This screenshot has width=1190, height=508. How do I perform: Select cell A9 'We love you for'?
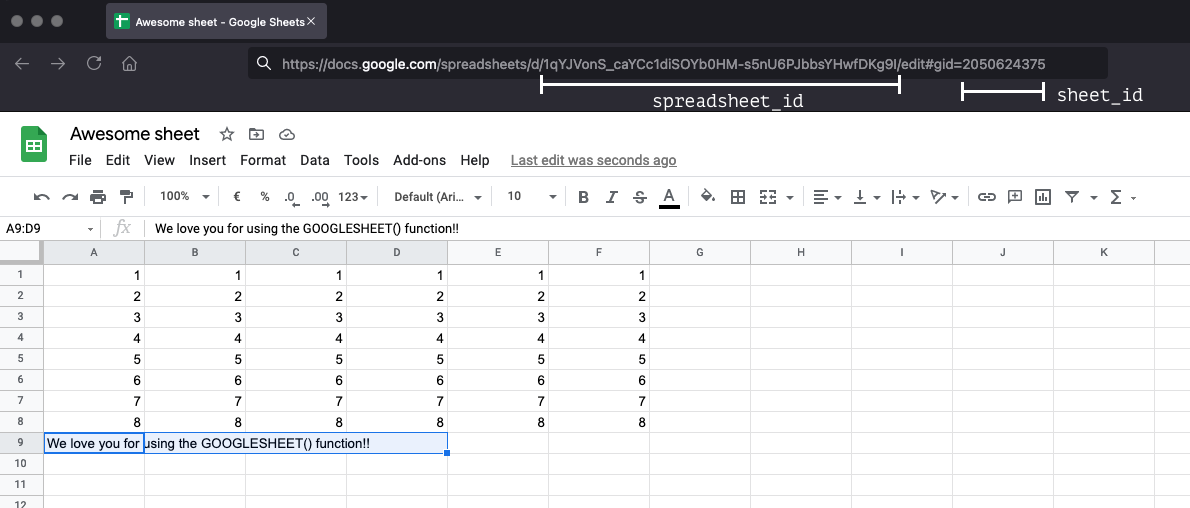[x=94, y=443]
